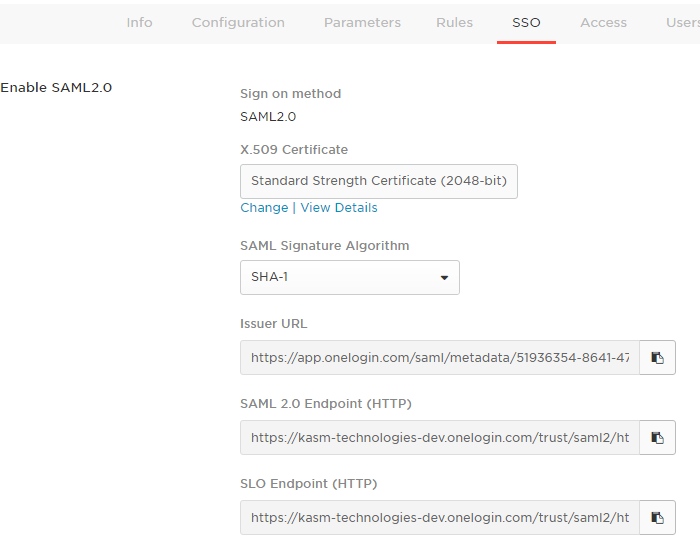Click inside the Issuer URL field

[x=439, y=357]
